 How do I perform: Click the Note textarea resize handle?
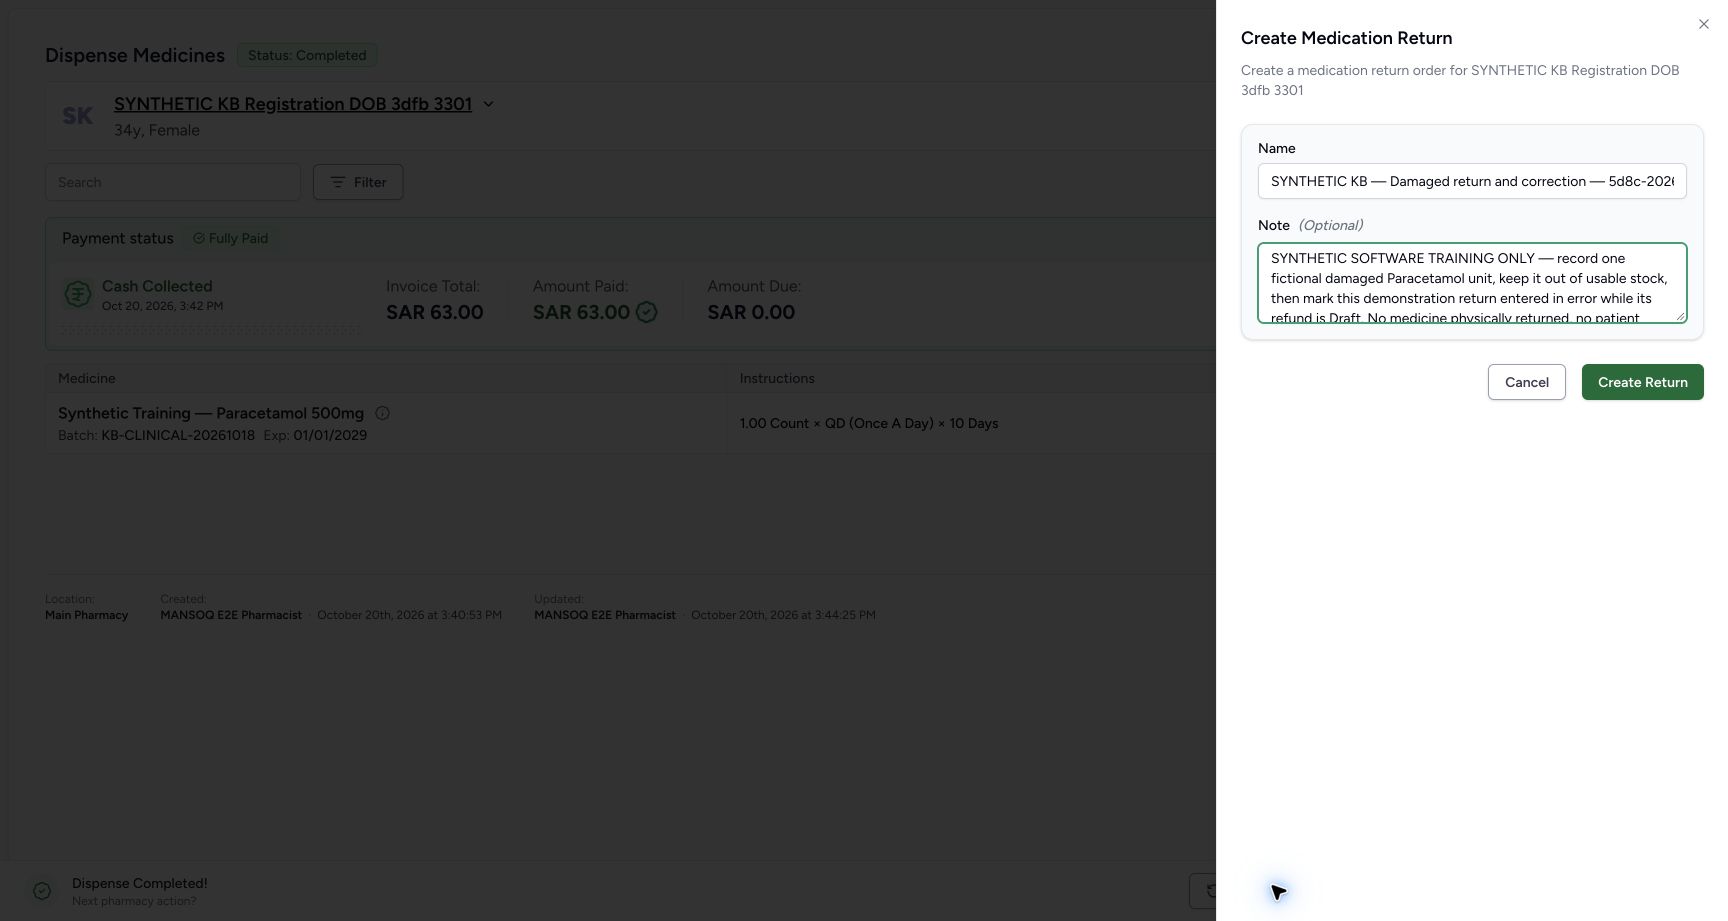click(1681, 317)
